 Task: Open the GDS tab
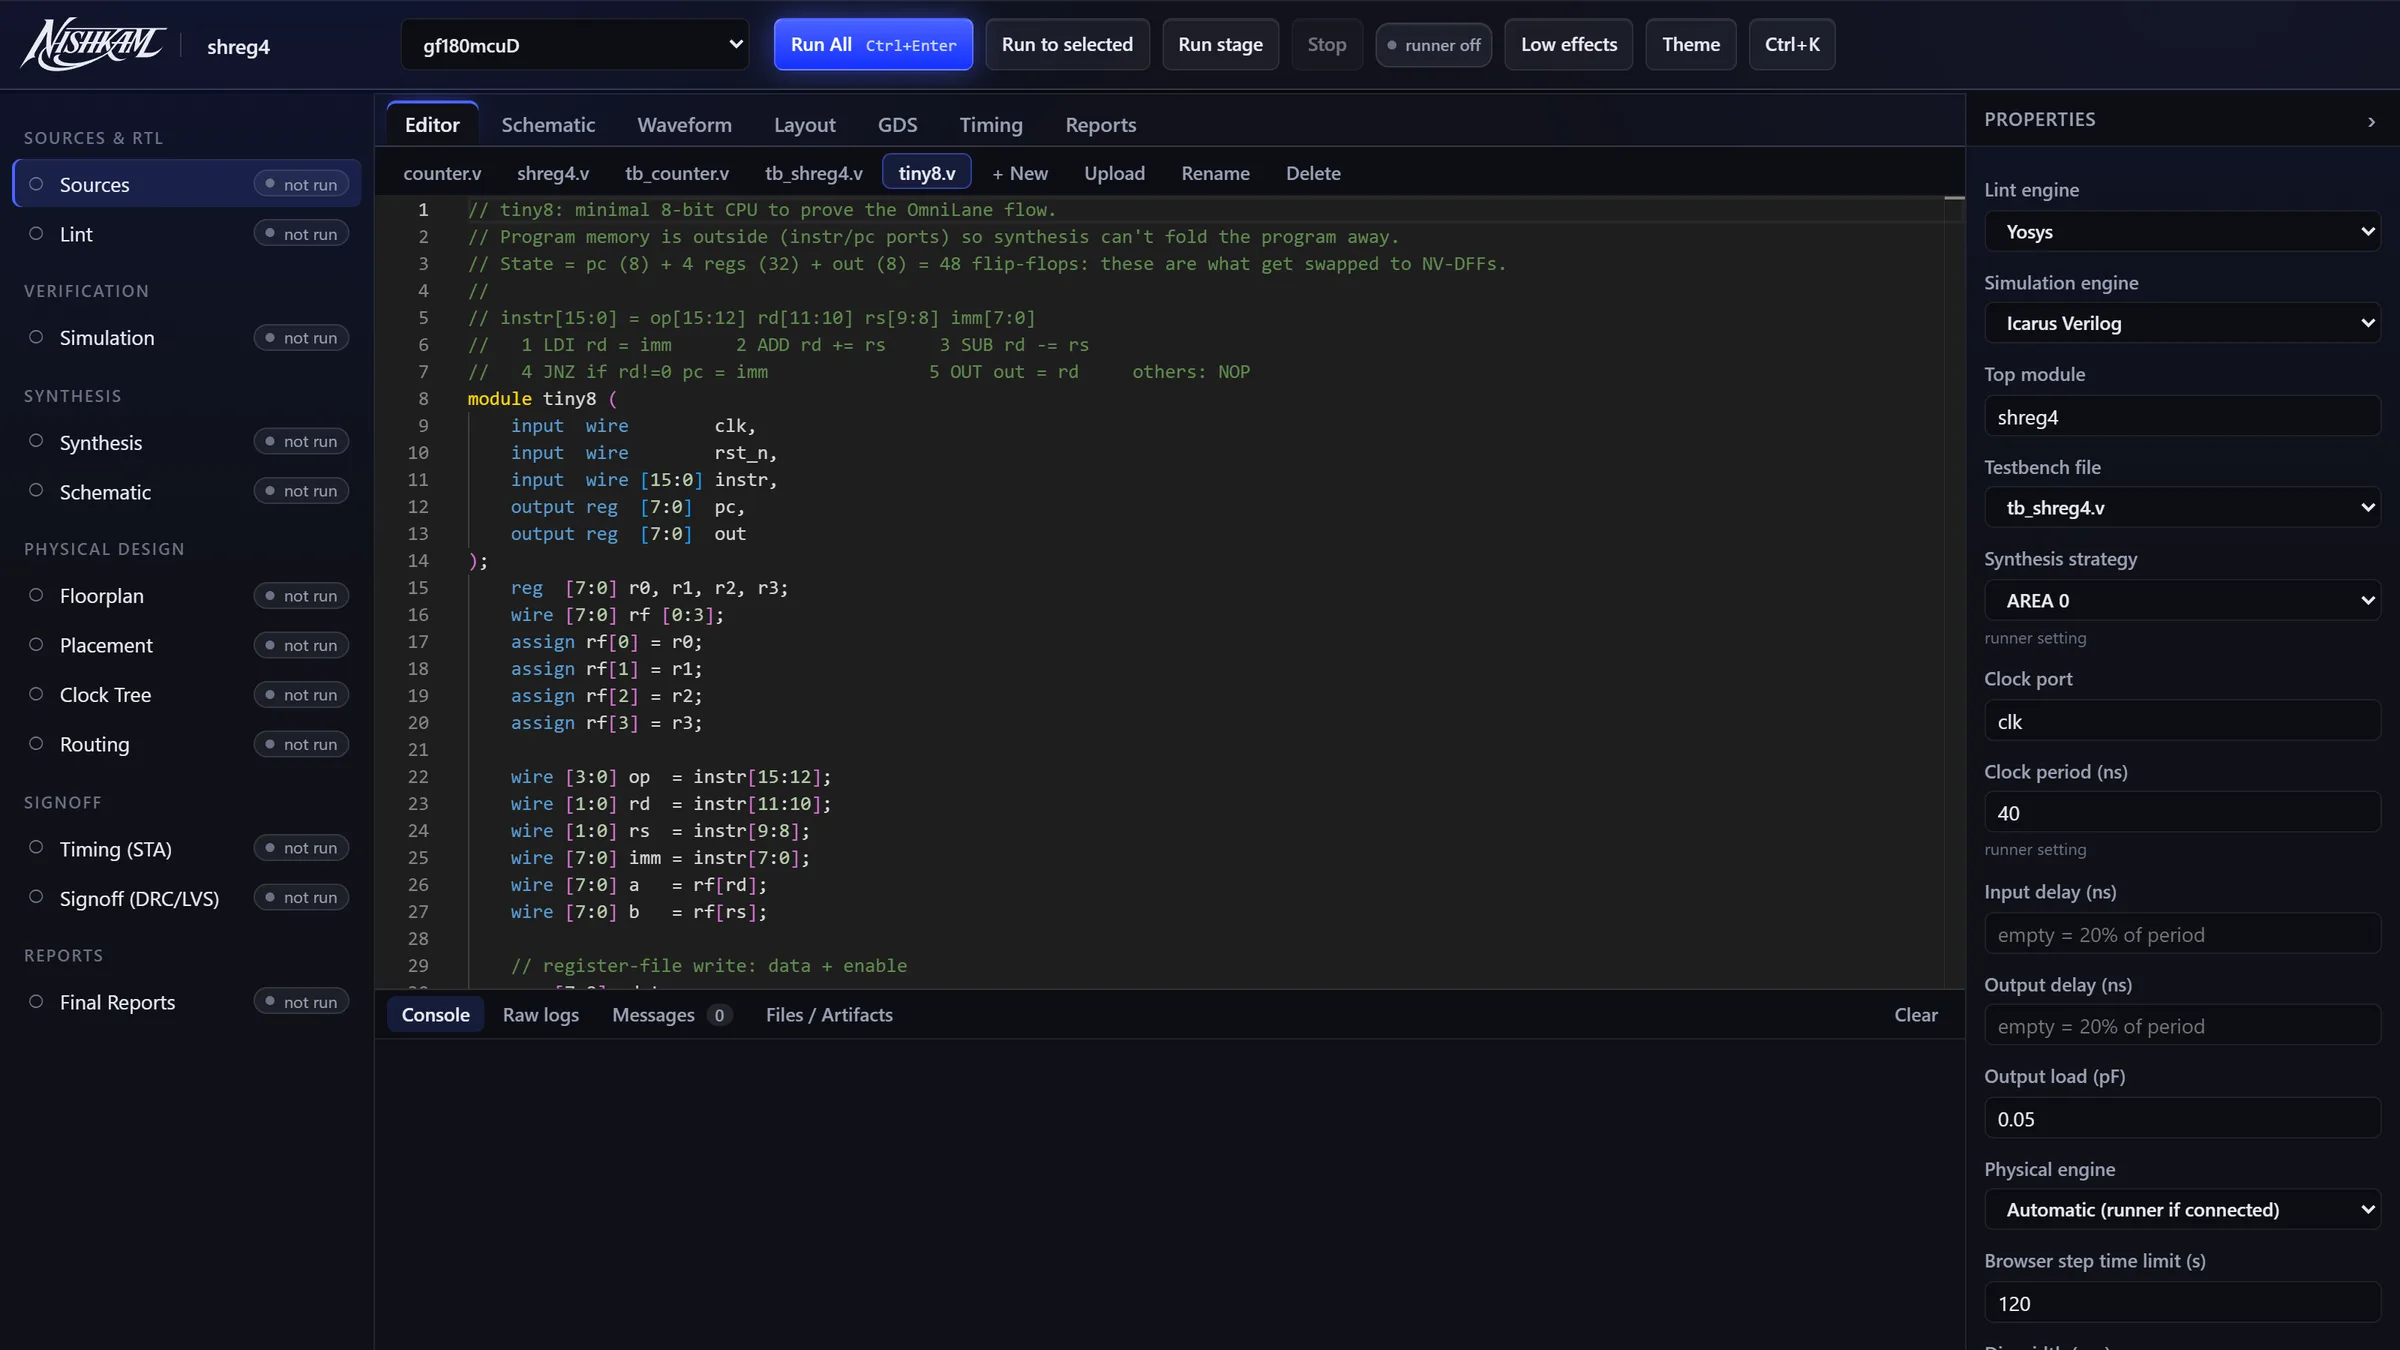[x=897, y=125]
